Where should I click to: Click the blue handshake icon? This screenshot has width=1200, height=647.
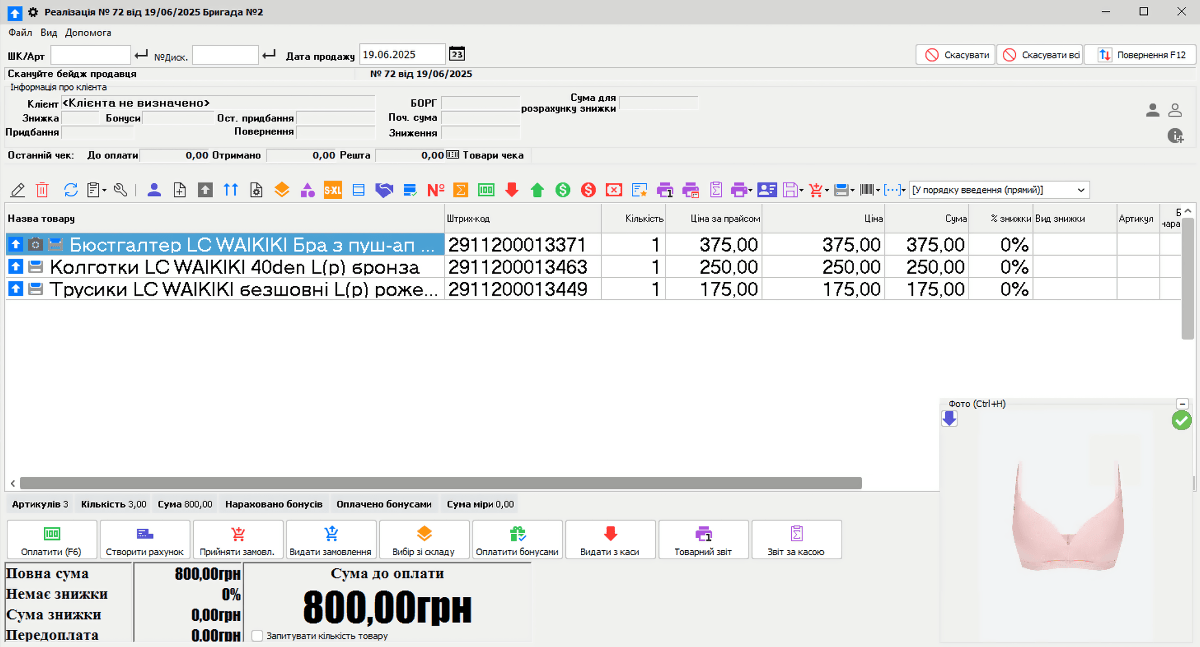(384, 190)
